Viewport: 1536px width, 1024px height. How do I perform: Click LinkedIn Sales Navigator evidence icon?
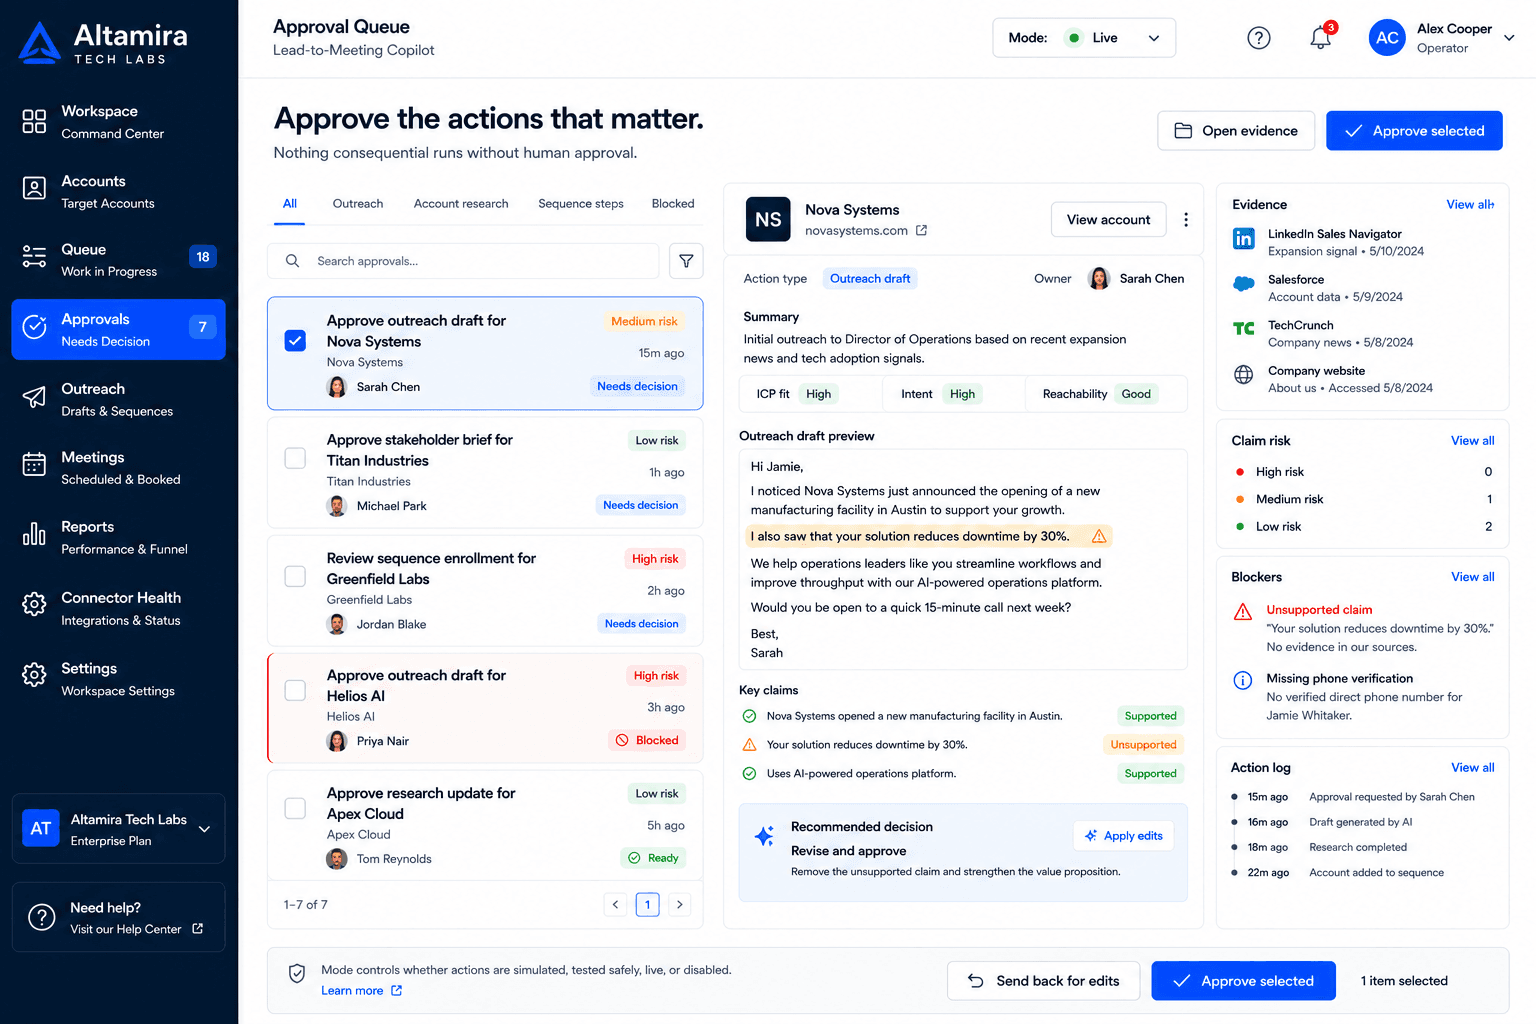pyautogui.click(x=1244, y=239)
